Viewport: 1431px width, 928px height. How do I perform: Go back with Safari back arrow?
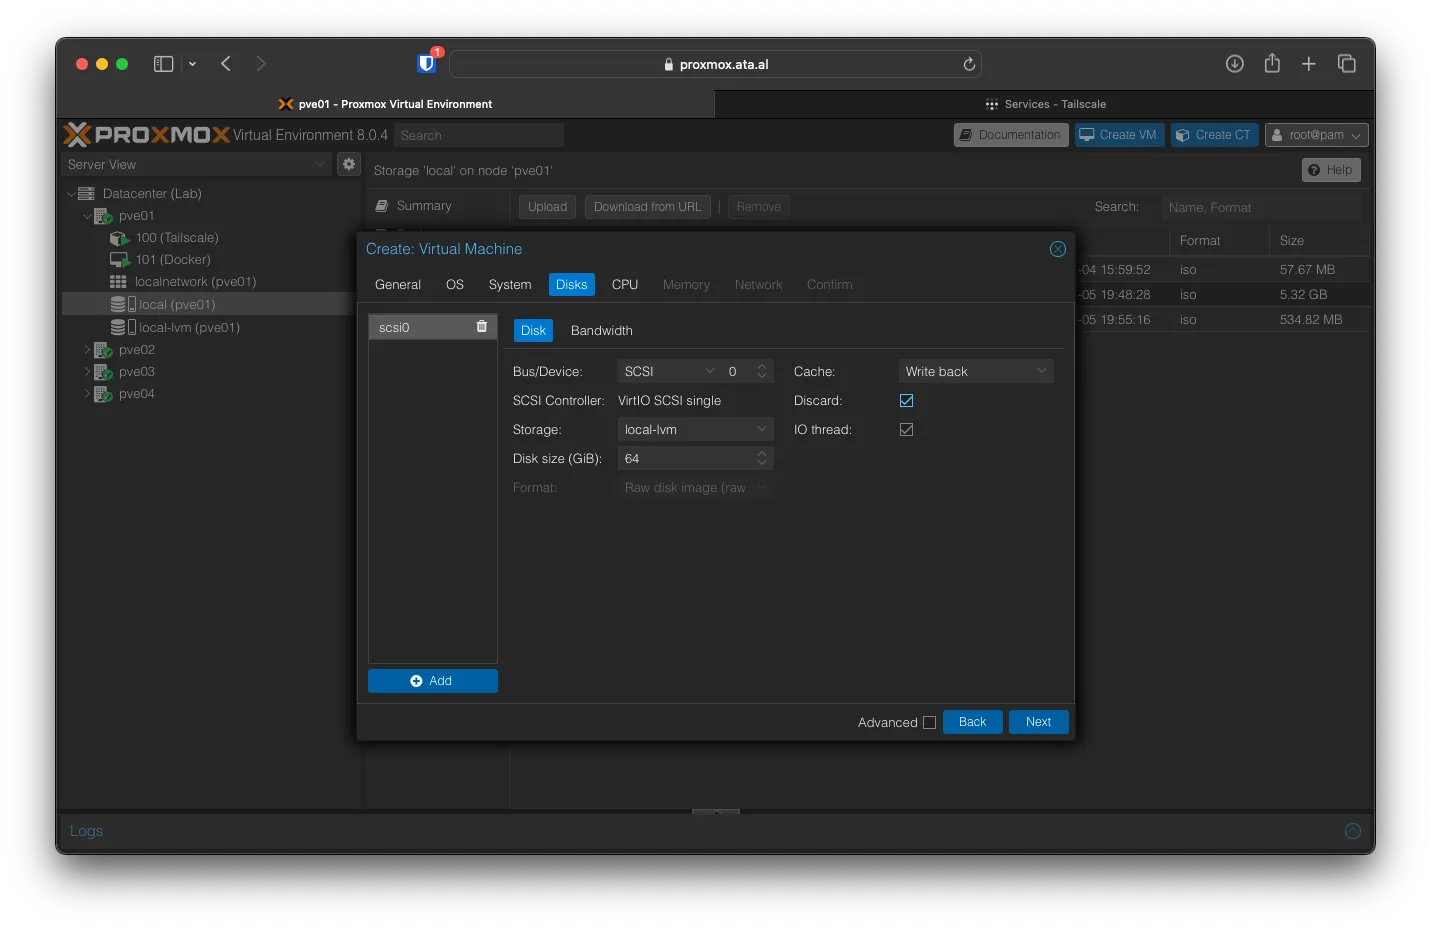pos(226,64)
